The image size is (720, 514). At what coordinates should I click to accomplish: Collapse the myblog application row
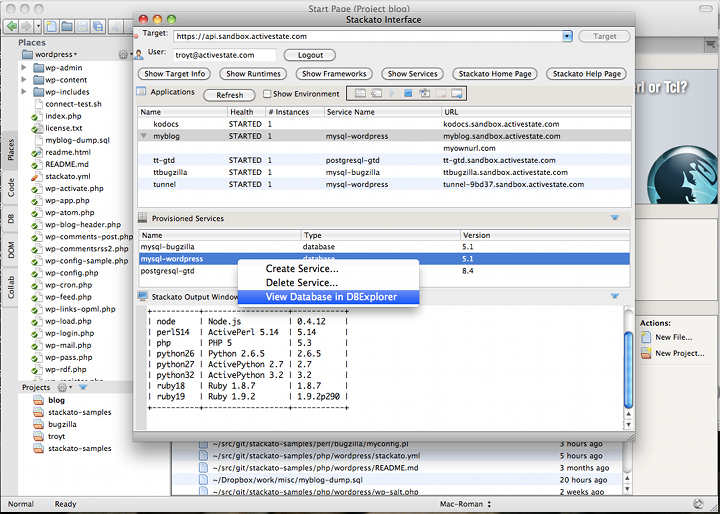coord(144,136)
